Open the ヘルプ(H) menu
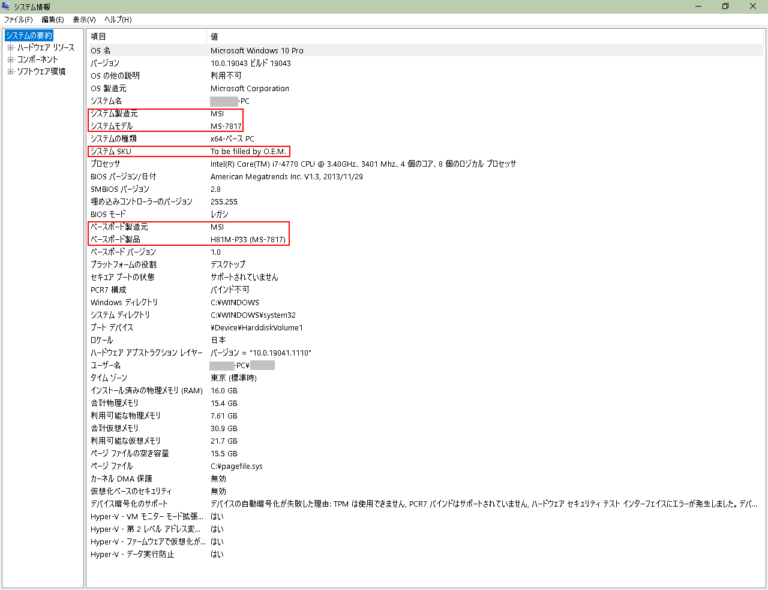The image size is (768, 590). pyautogui.click(x=118, y=20)
